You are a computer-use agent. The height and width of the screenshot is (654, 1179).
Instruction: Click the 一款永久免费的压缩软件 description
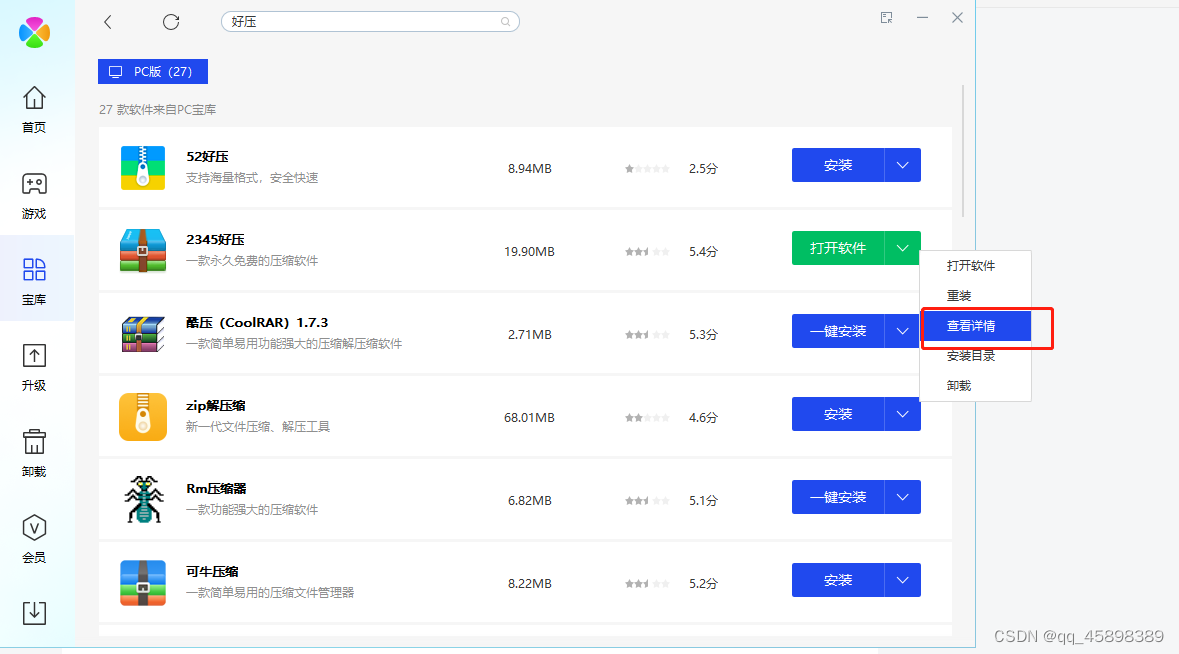(252, 261)
